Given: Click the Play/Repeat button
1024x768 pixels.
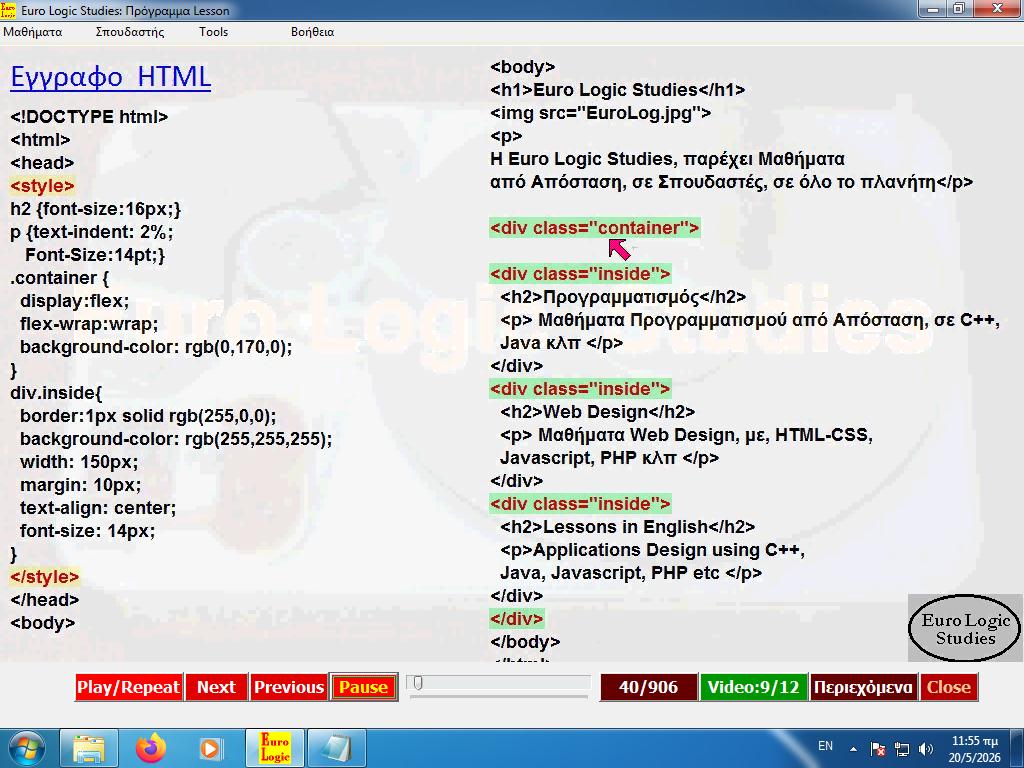Looking at the screenshot, I should click(x=129, y=687).
